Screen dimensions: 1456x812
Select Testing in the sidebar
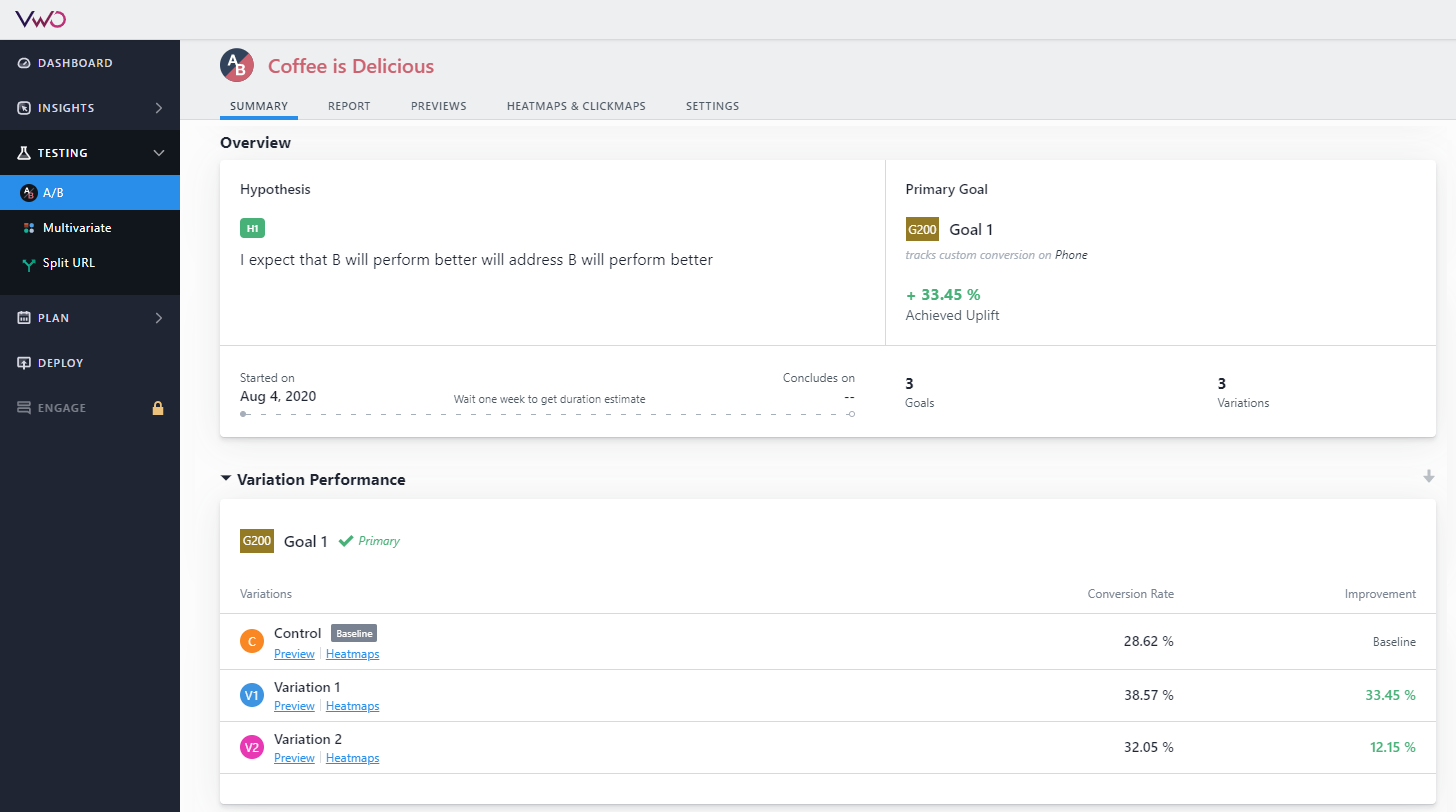pyautogui.click(x=90, y=153)
